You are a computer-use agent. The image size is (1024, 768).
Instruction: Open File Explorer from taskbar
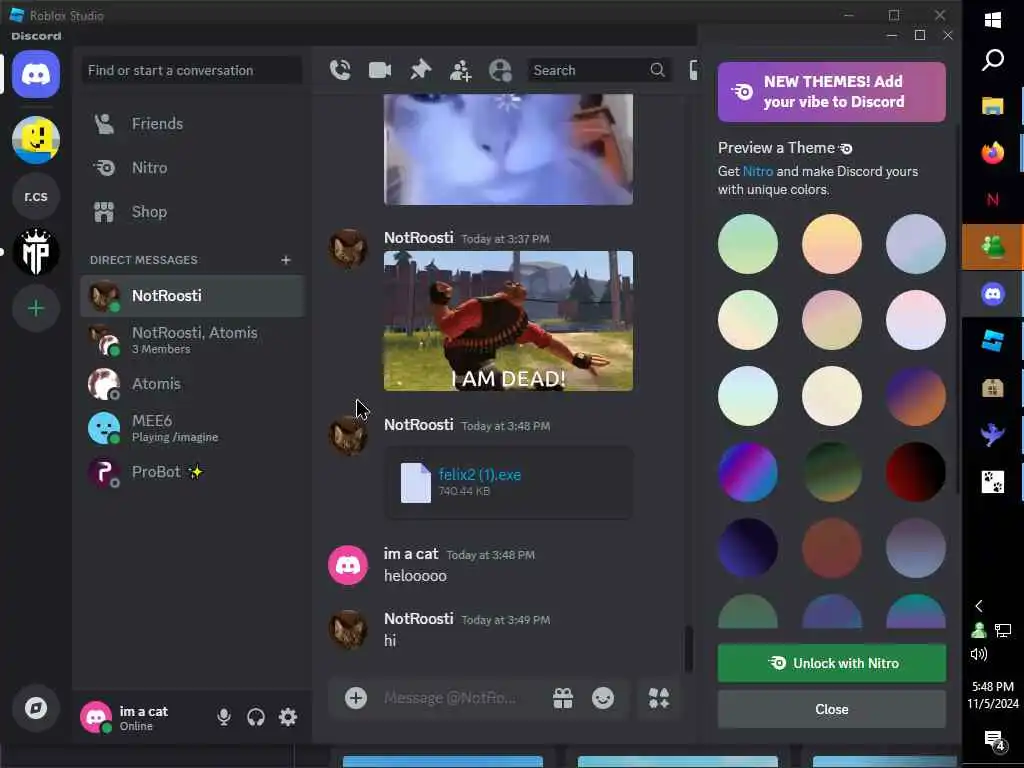(x=993, y=106)
